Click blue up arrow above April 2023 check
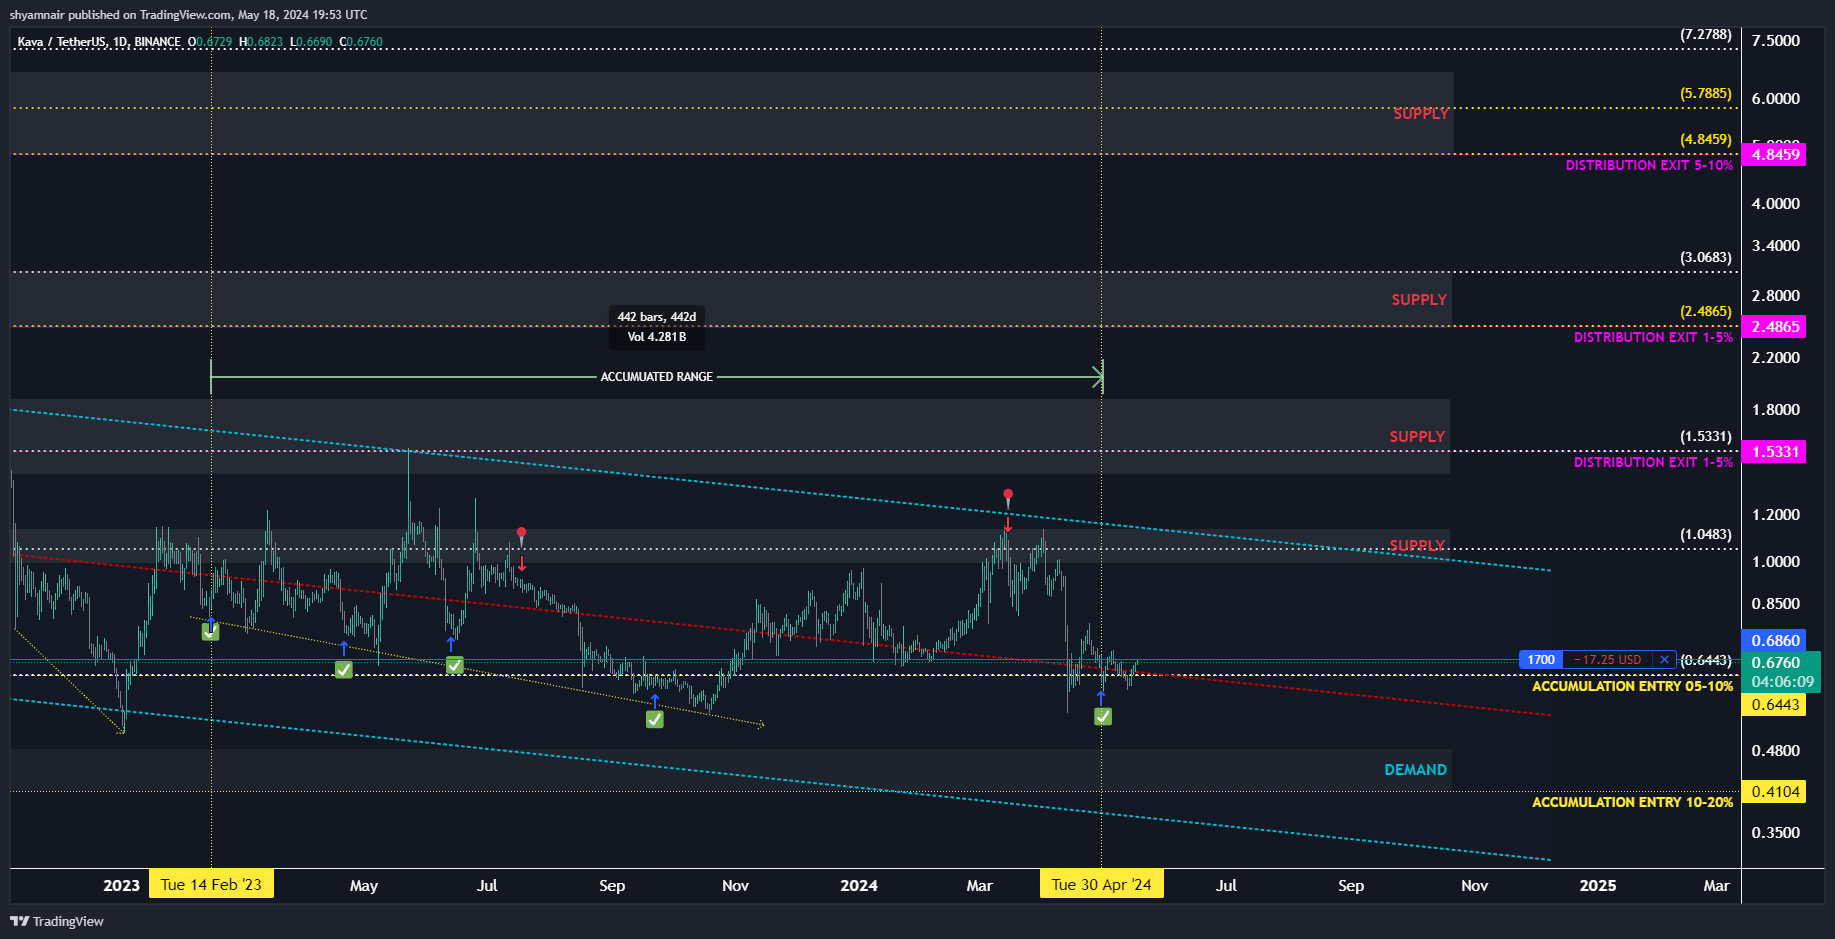Viewport: 1835px width, 939px height. point(344,648)
